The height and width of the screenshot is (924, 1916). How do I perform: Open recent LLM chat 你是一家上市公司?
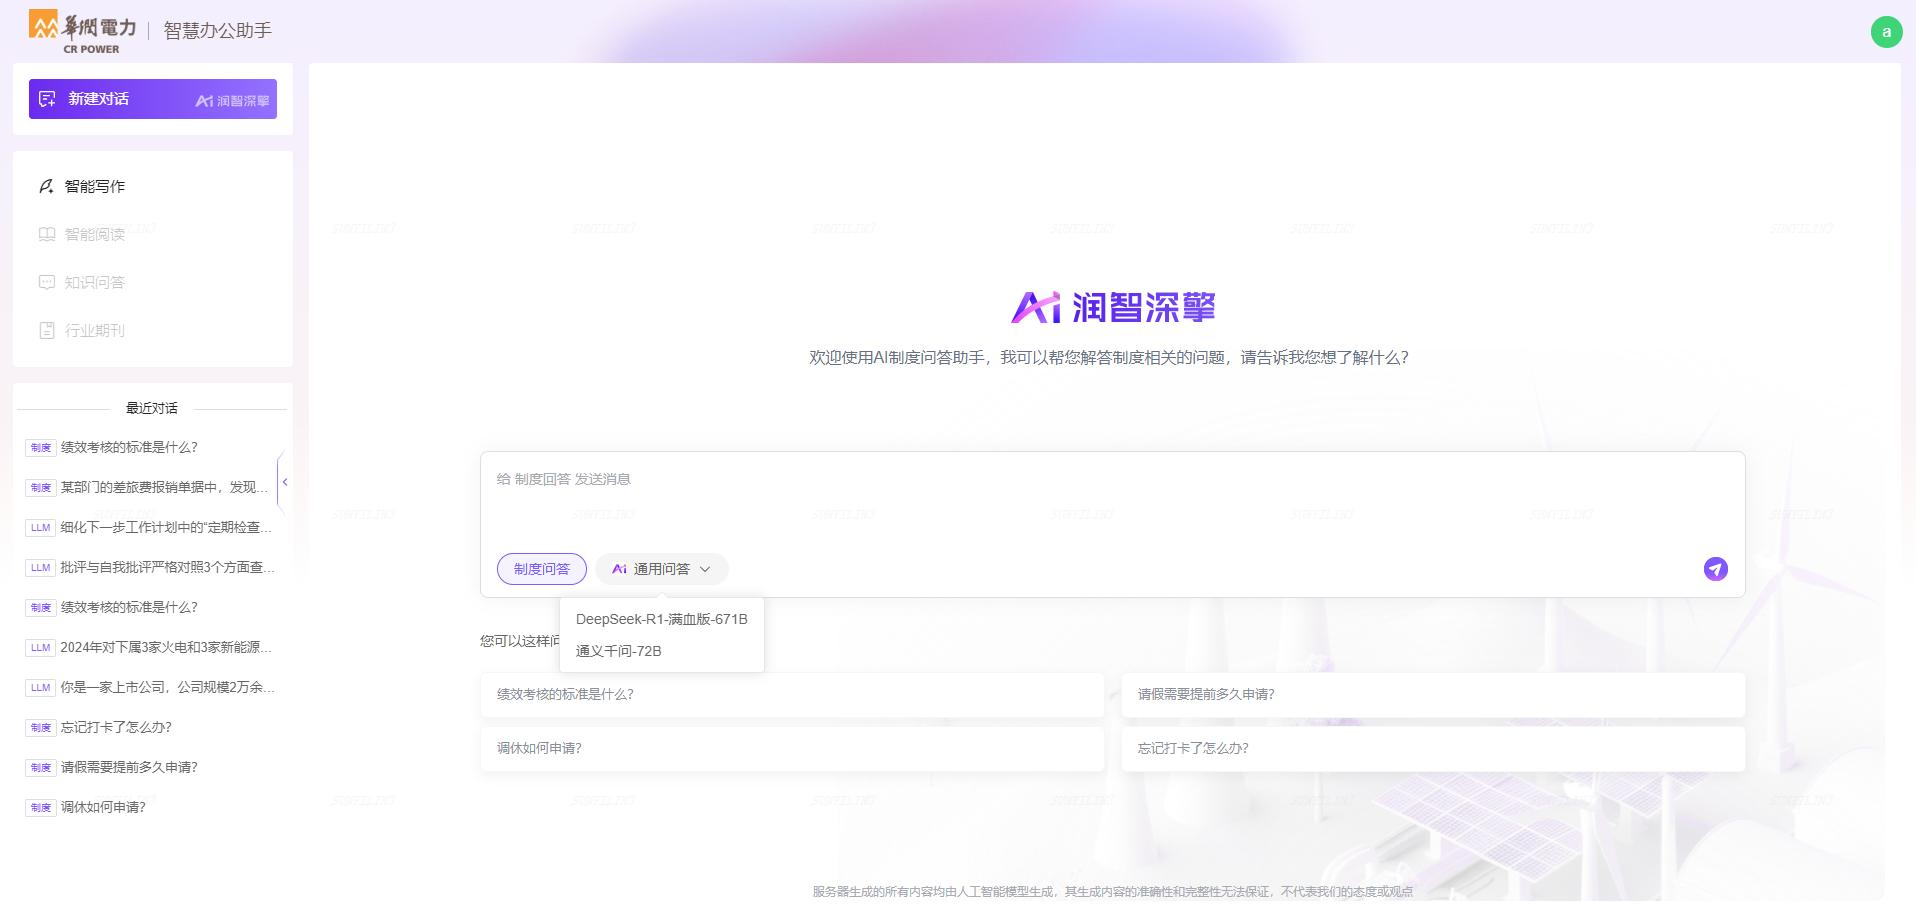click(166, 687)
